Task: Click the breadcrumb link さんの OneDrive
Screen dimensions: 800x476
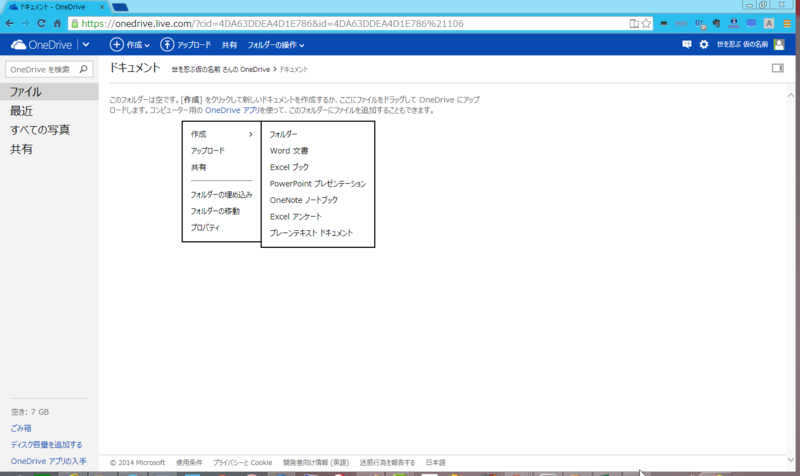Action: point(246,69)
